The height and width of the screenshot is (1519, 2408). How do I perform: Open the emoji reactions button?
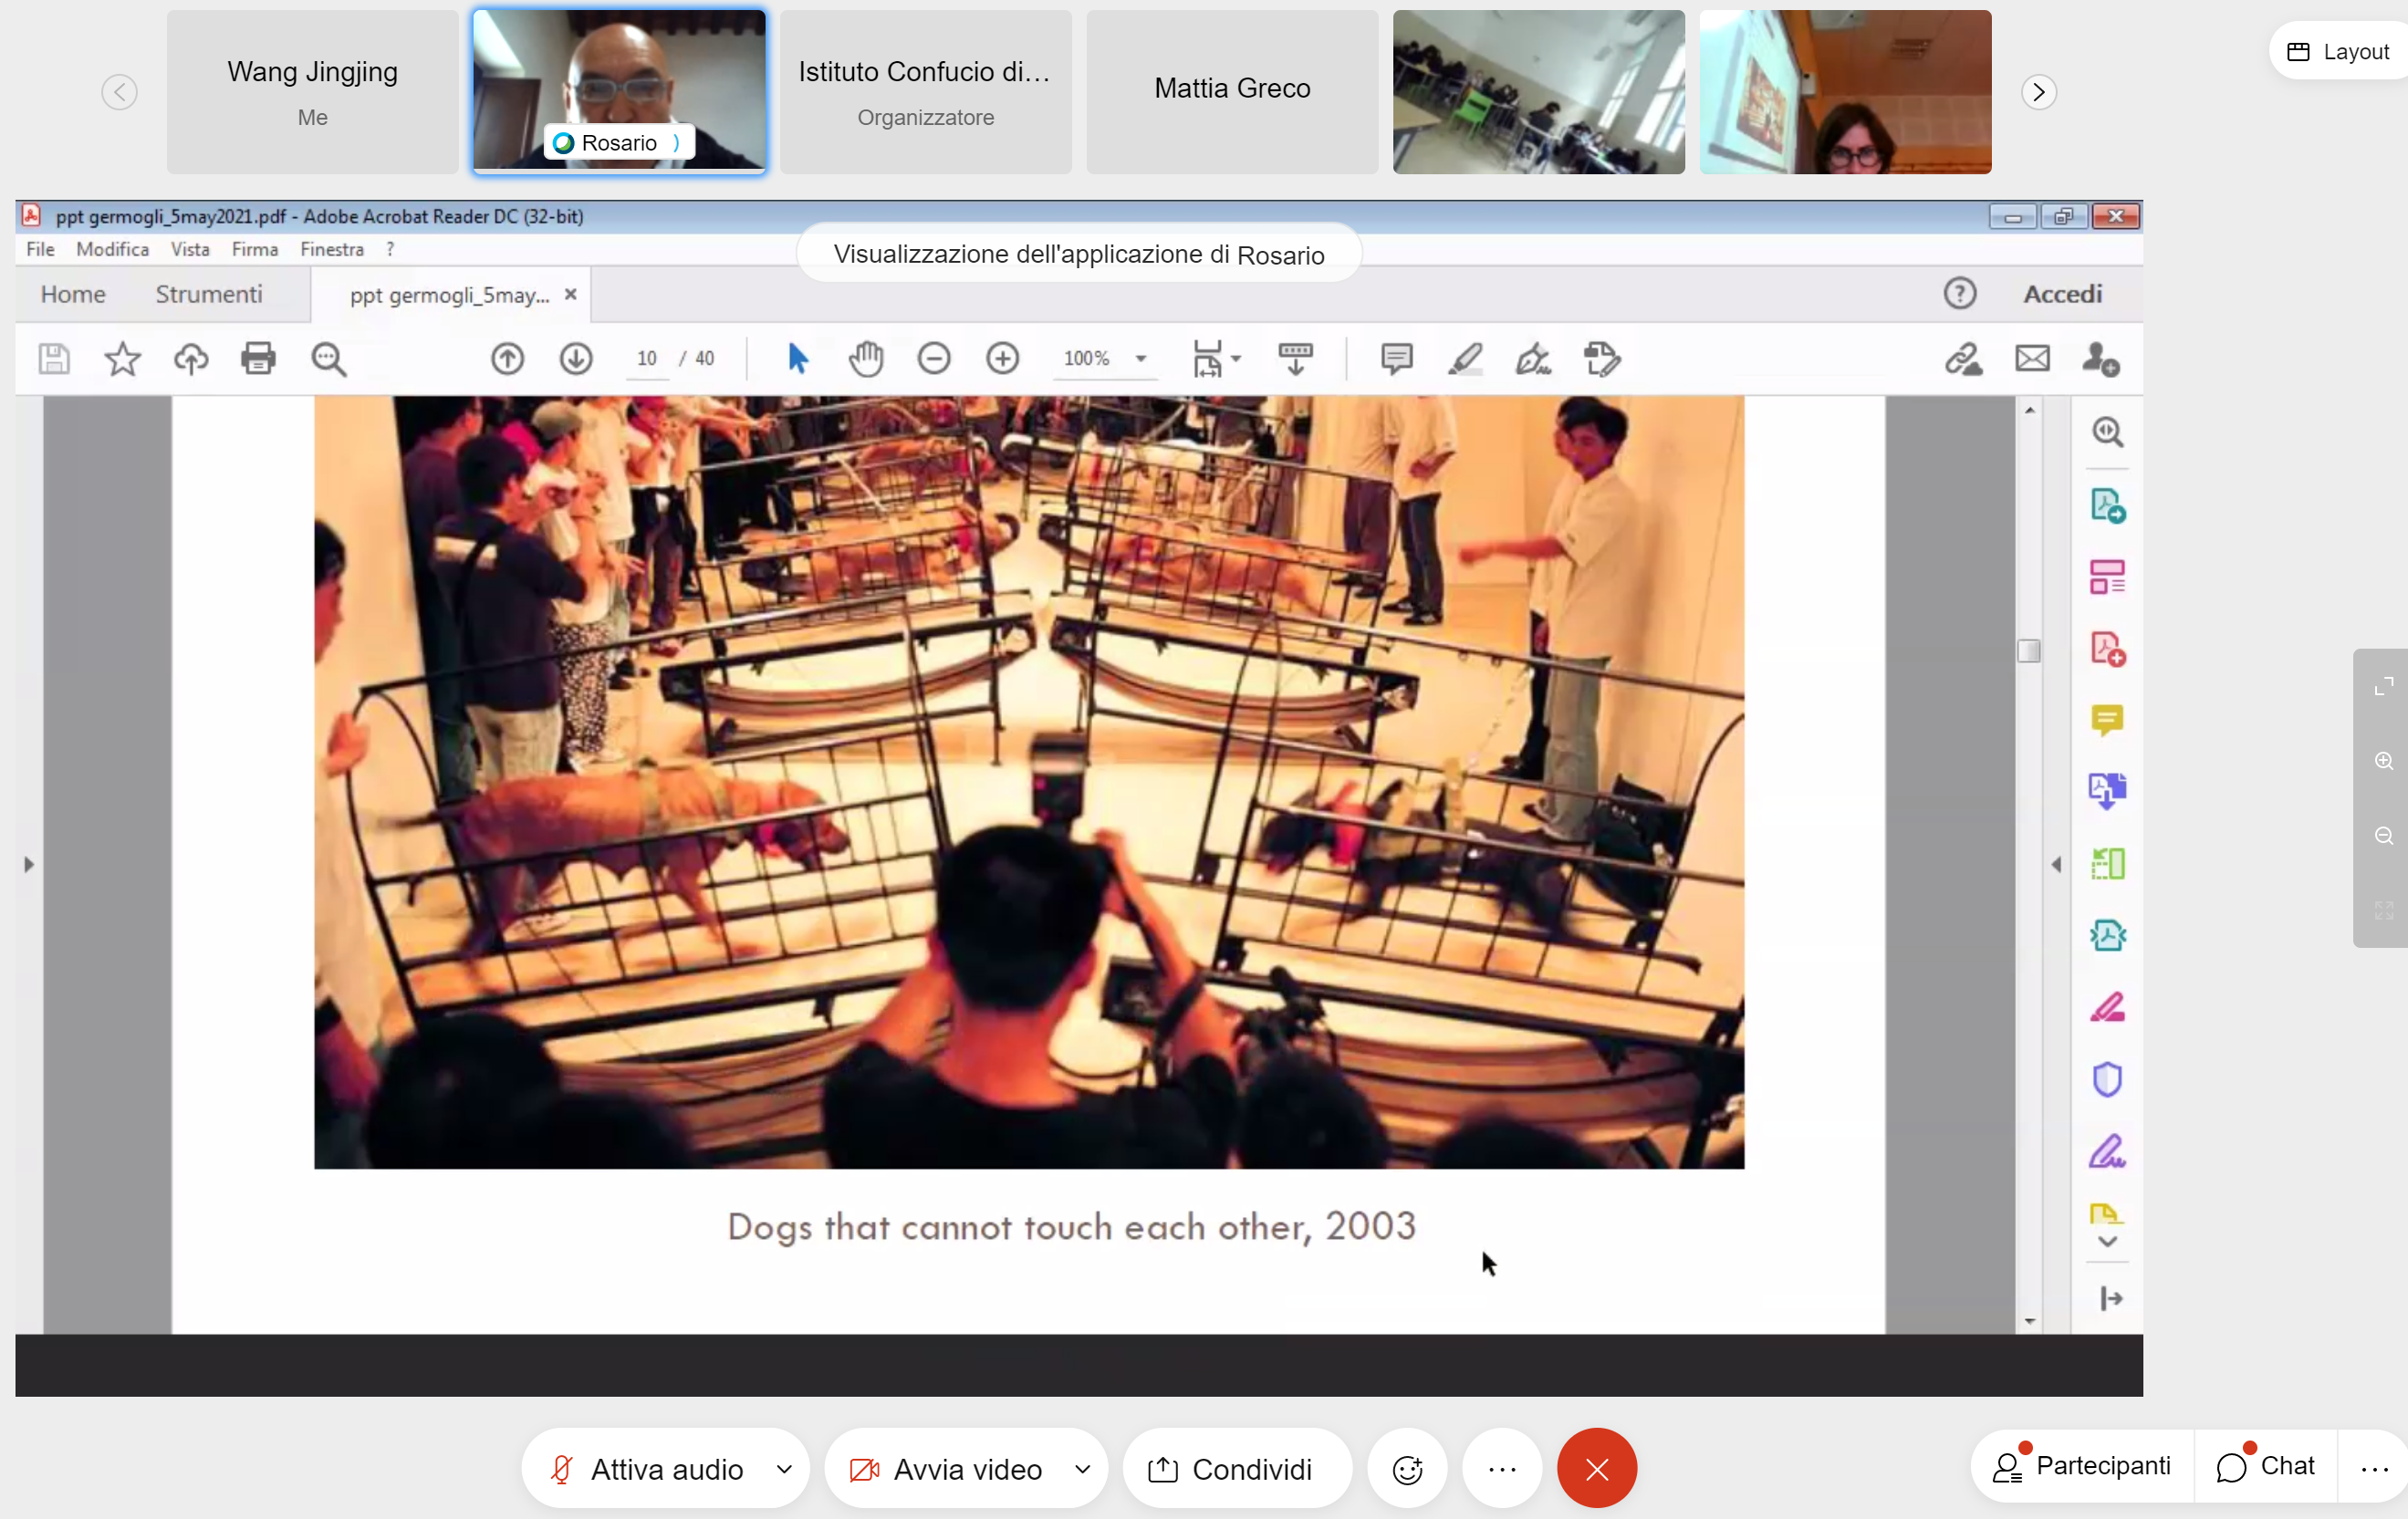point(1407,1468)
